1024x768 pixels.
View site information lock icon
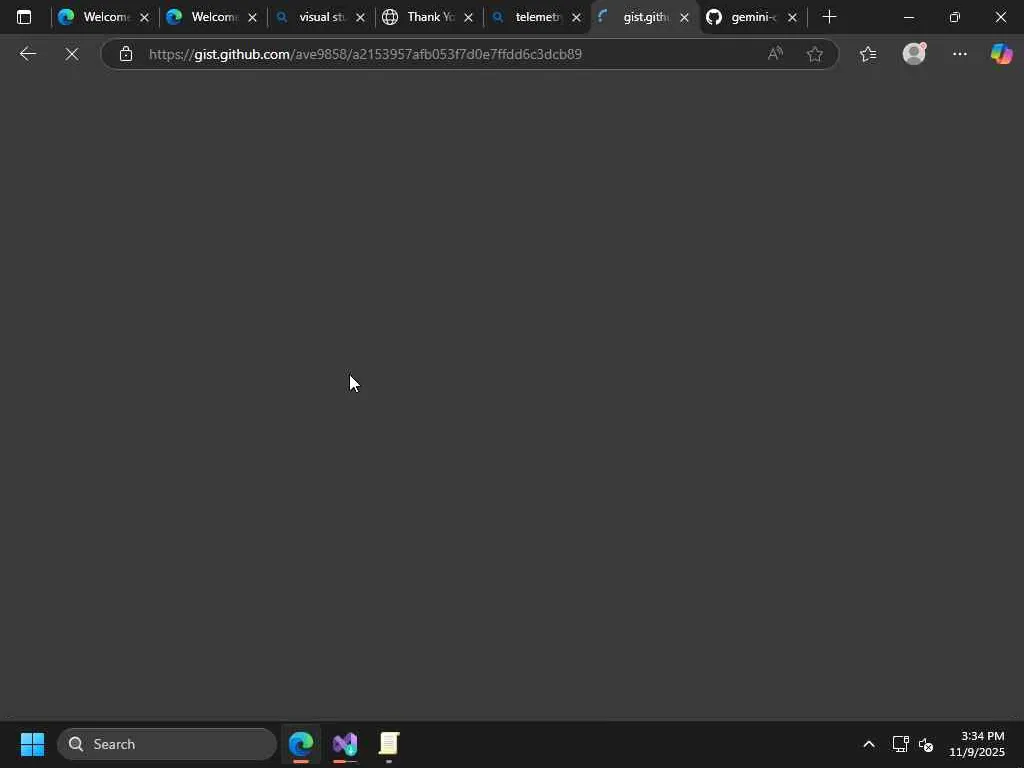click(x=126, y=54)
